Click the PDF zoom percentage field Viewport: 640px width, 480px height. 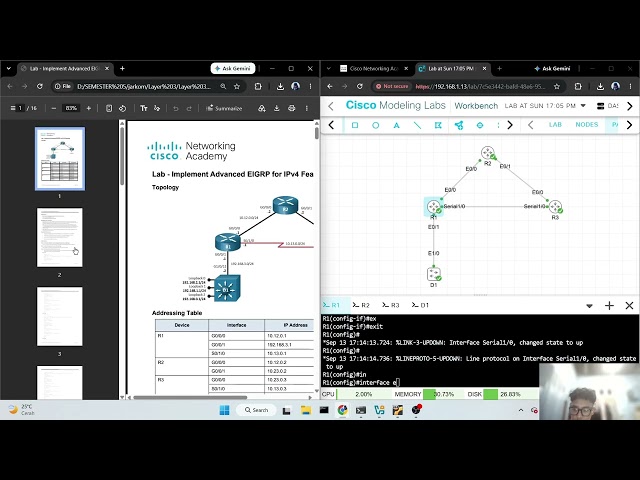tap(71, 108)
